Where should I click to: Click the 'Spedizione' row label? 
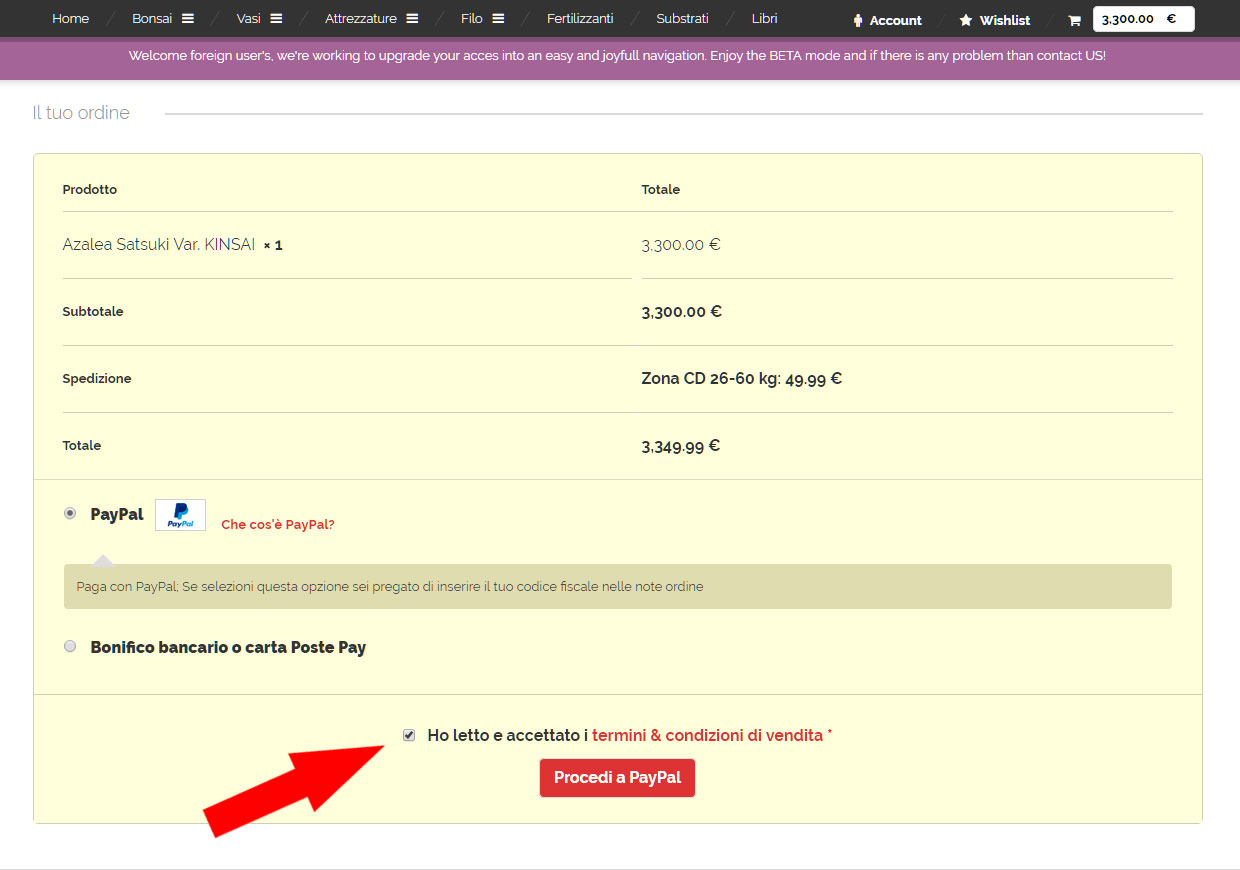pos(97,378)
